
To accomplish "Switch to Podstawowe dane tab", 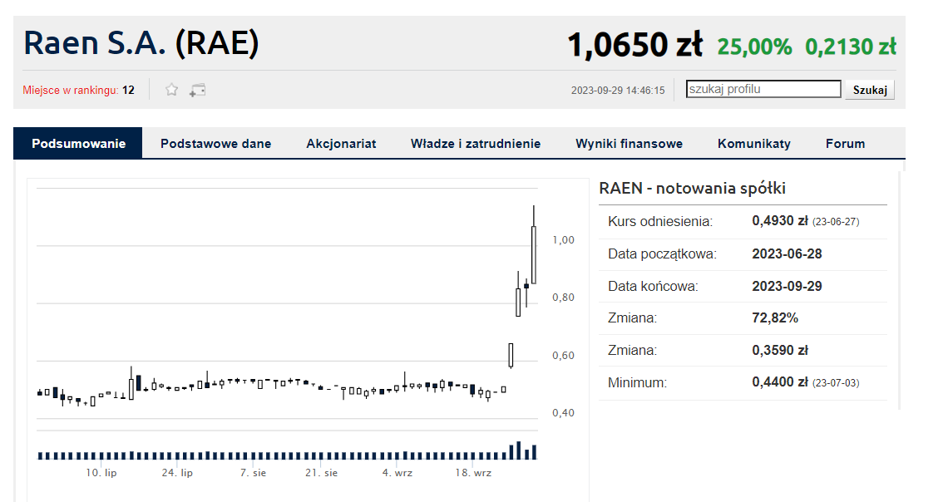I will click(x=215, y=143).
